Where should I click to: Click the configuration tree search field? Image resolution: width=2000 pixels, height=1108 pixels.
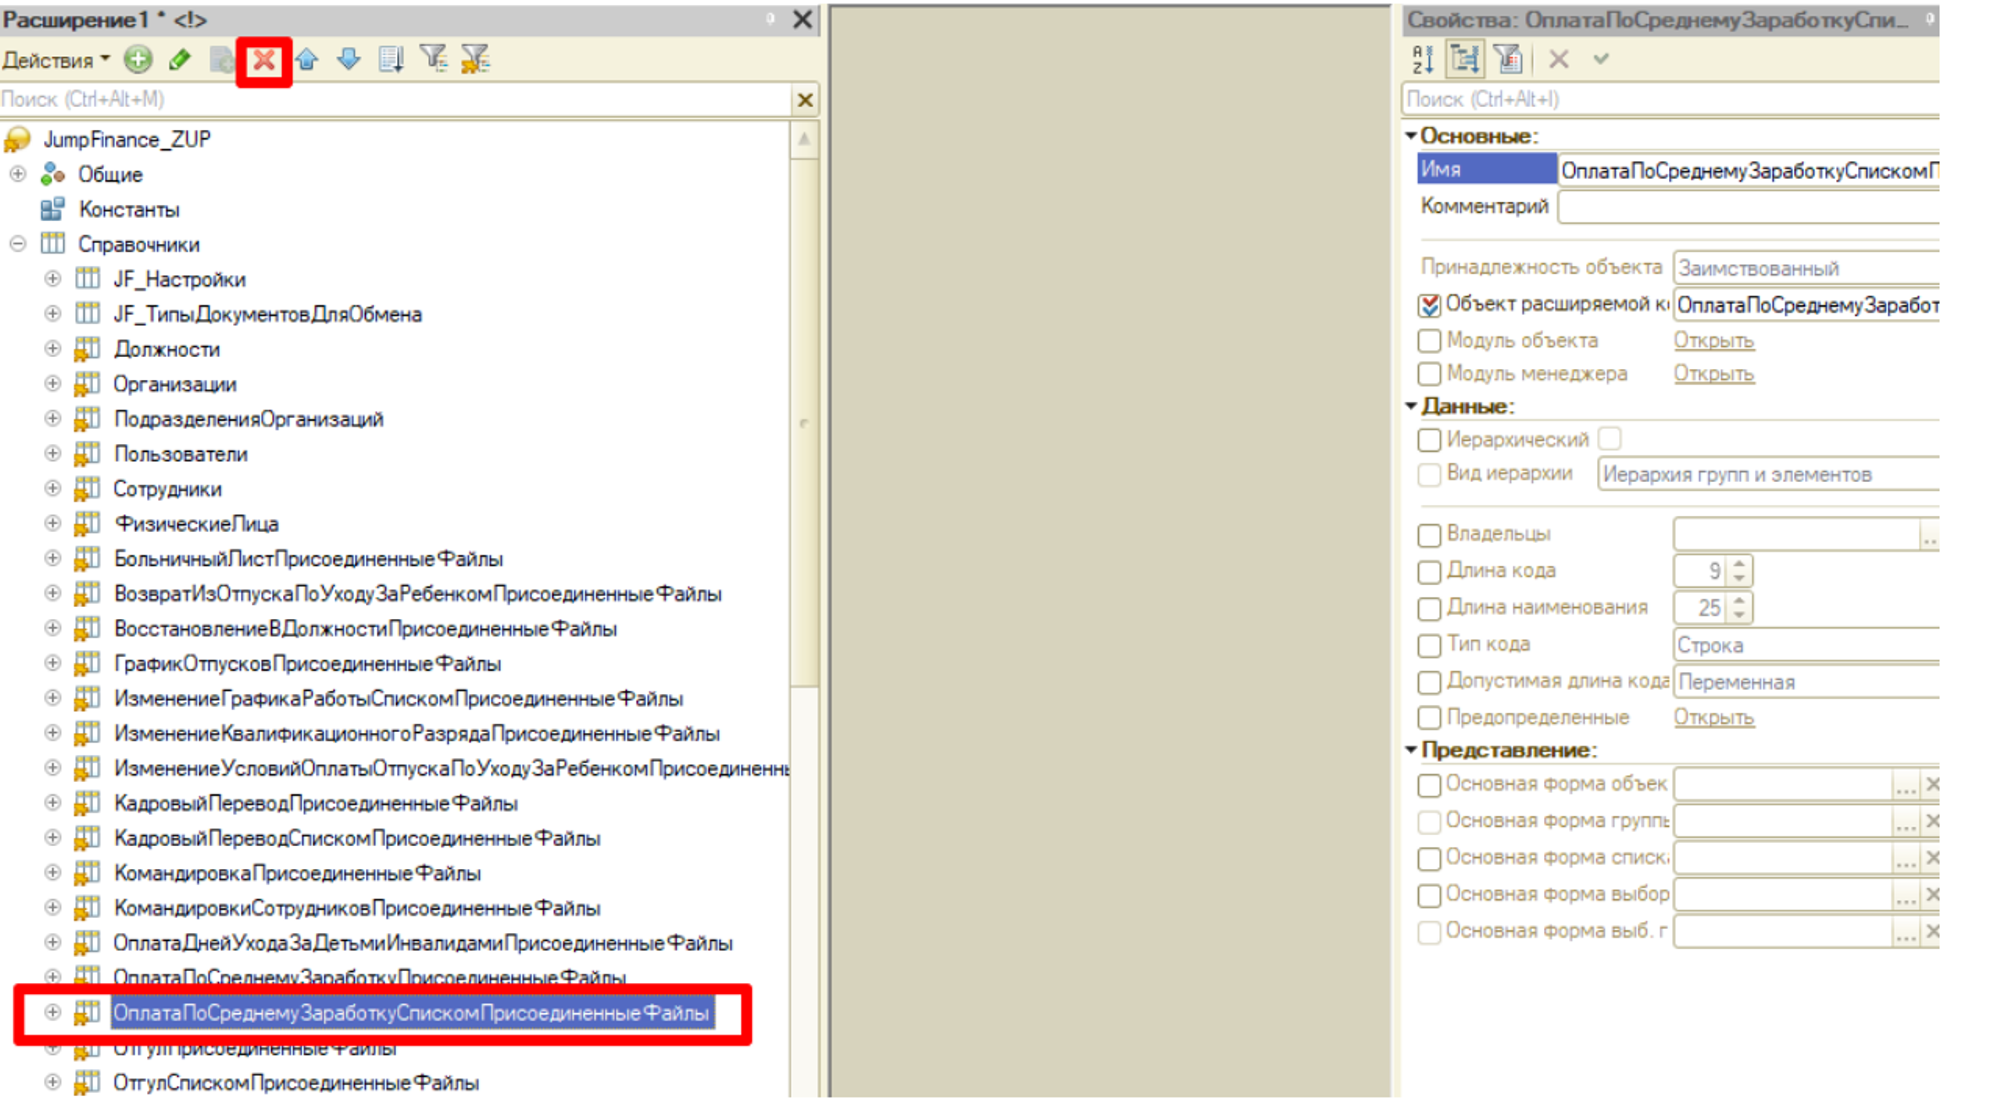pos(395,99)
